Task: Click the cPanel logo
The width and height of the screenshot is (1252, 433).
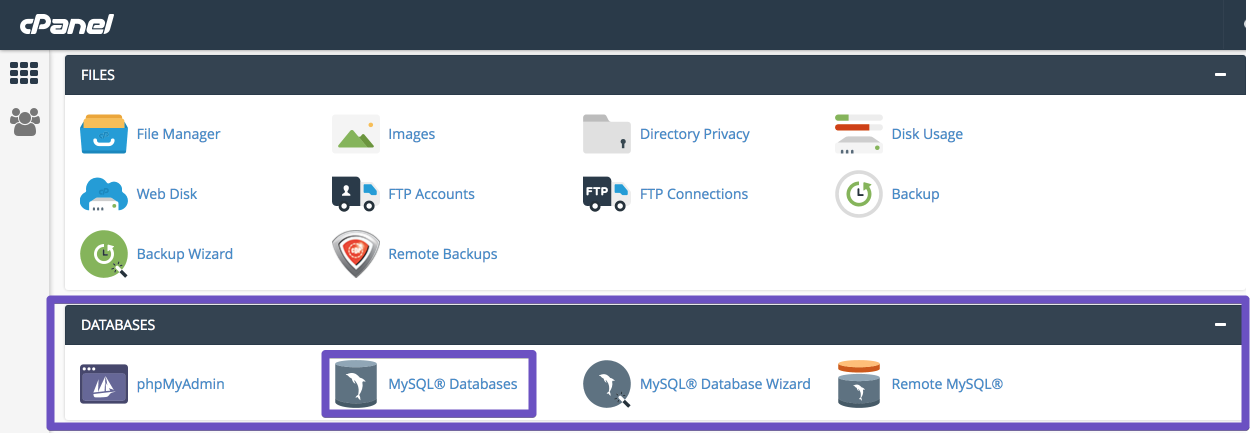Action: (66, 23)
